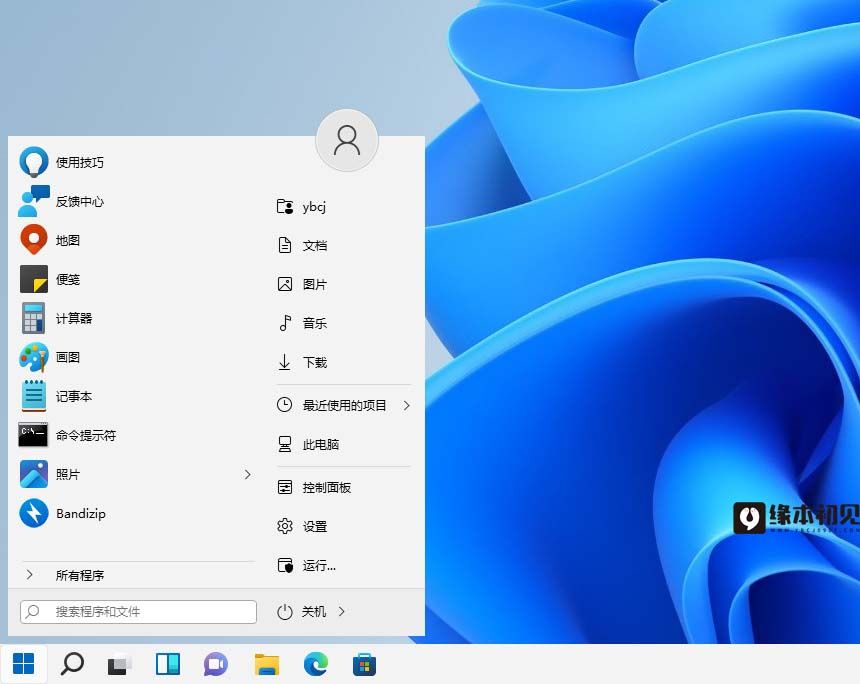Open the 使用技巧 tips app icon
Image resolution: width=860 pixels, height=684 pixels.
(33, 162)
